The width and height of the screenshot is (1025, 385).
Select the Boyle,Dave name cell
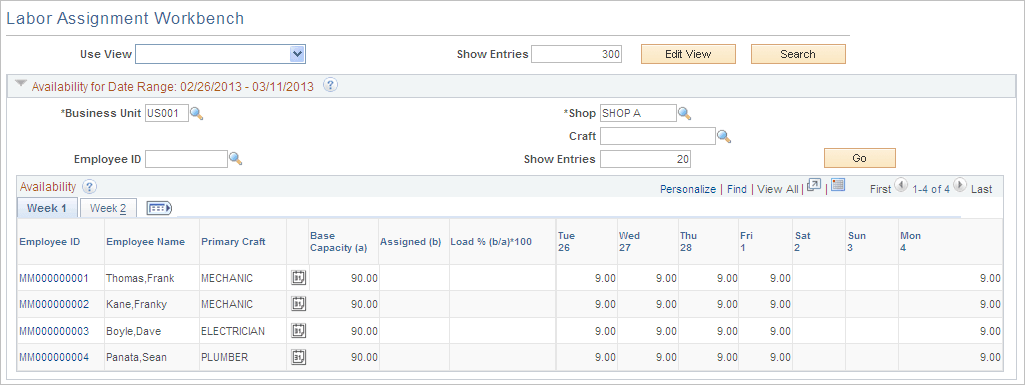click(152, 331)
